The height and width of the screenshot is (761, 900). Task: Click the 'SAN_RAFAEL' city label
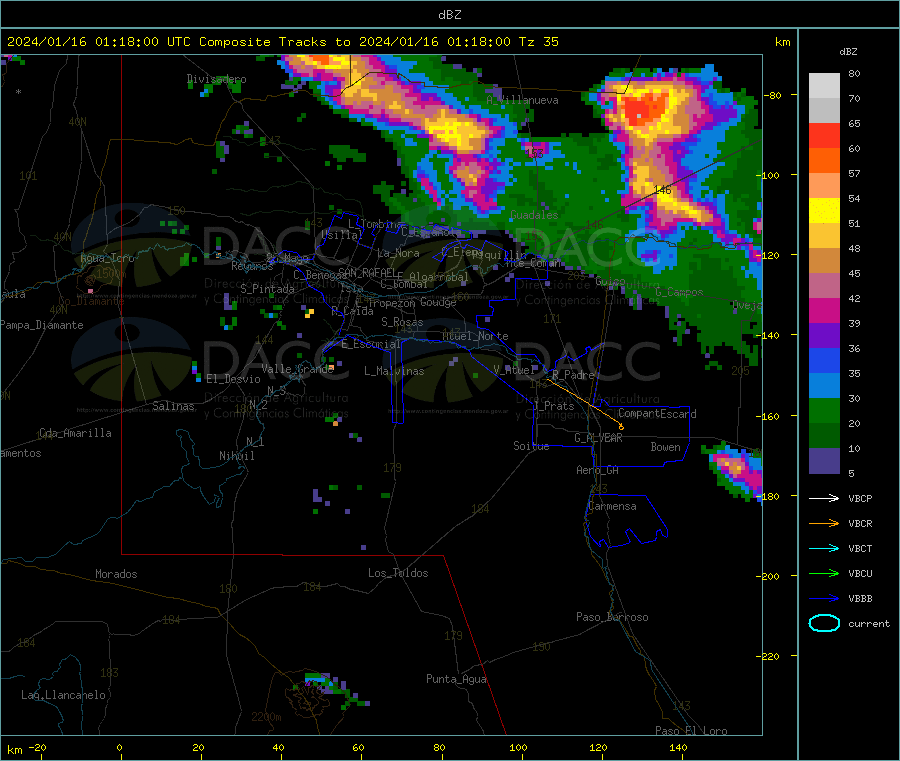pyautogui.click(x=367, y=272)
